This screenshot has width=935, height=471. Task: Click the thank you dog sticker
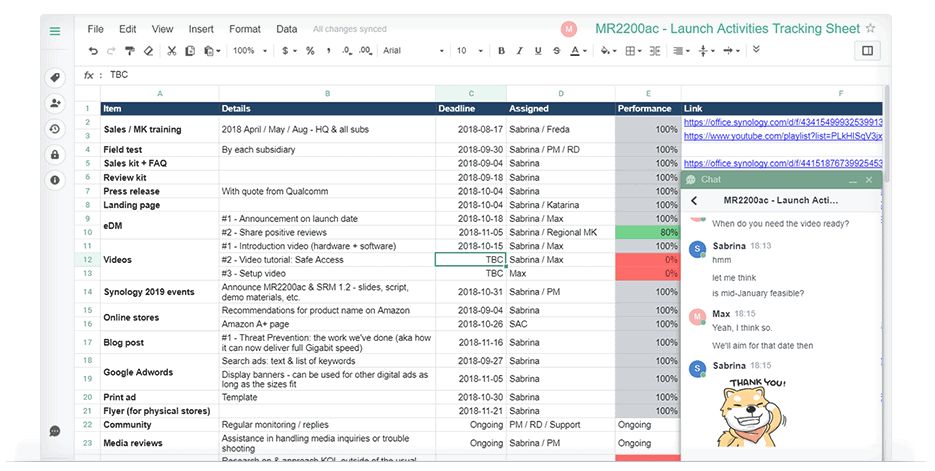753,411
